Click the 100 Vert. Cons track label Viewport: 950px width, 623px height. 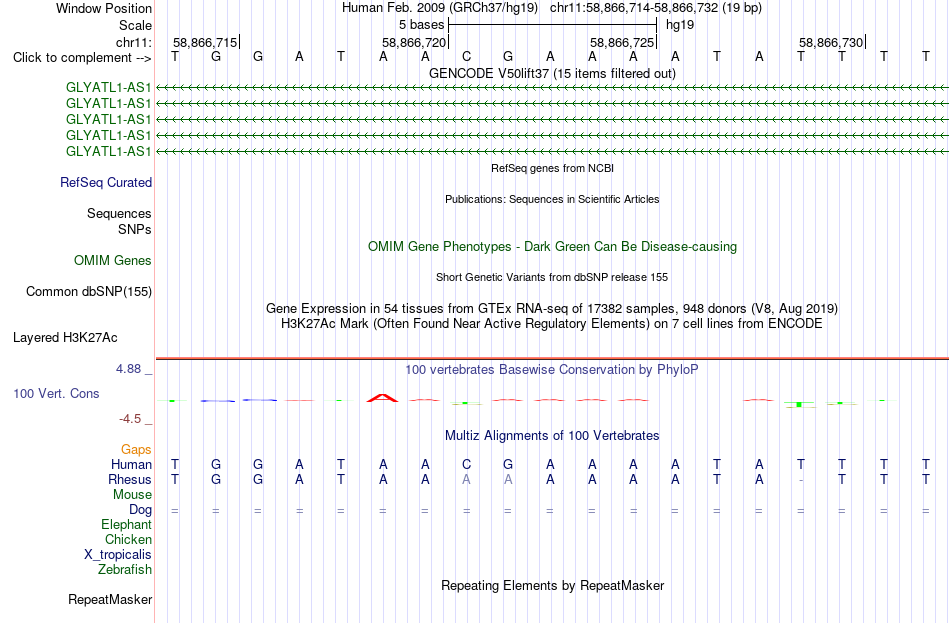(x=56, y=393)
